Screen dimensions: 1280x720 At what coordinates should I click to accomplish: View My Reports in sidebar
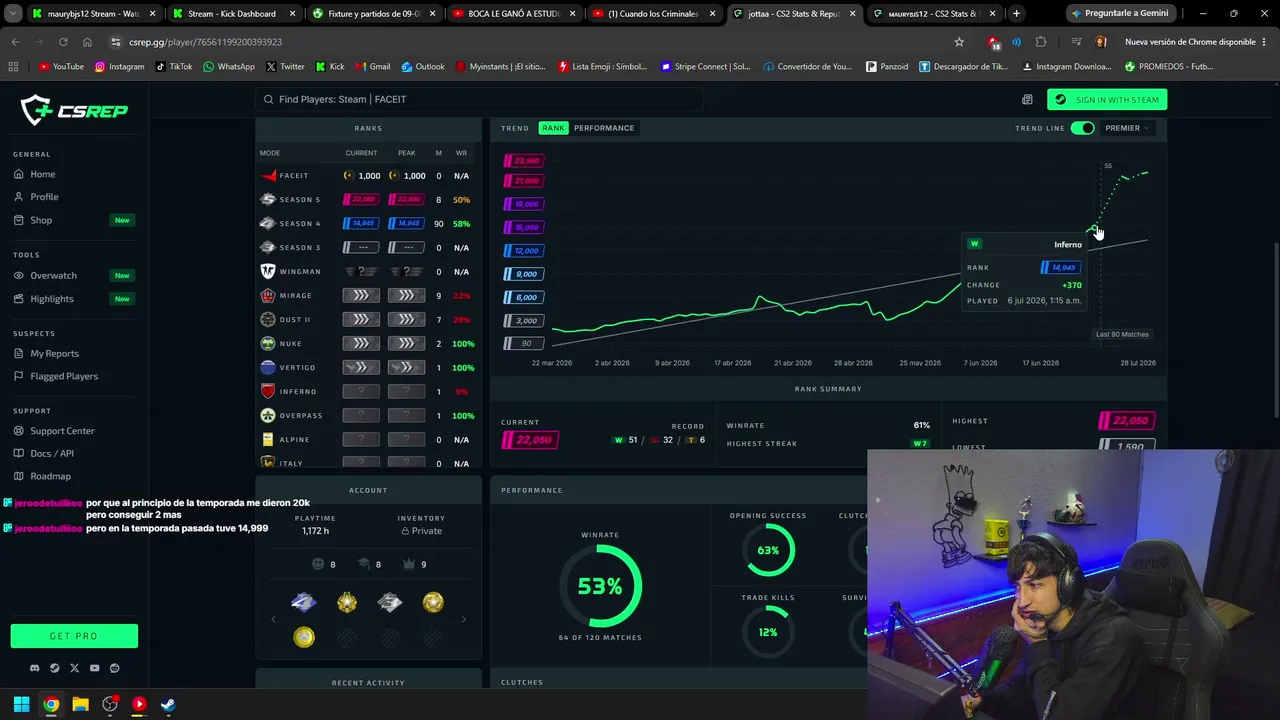click(x=54, y=353)
